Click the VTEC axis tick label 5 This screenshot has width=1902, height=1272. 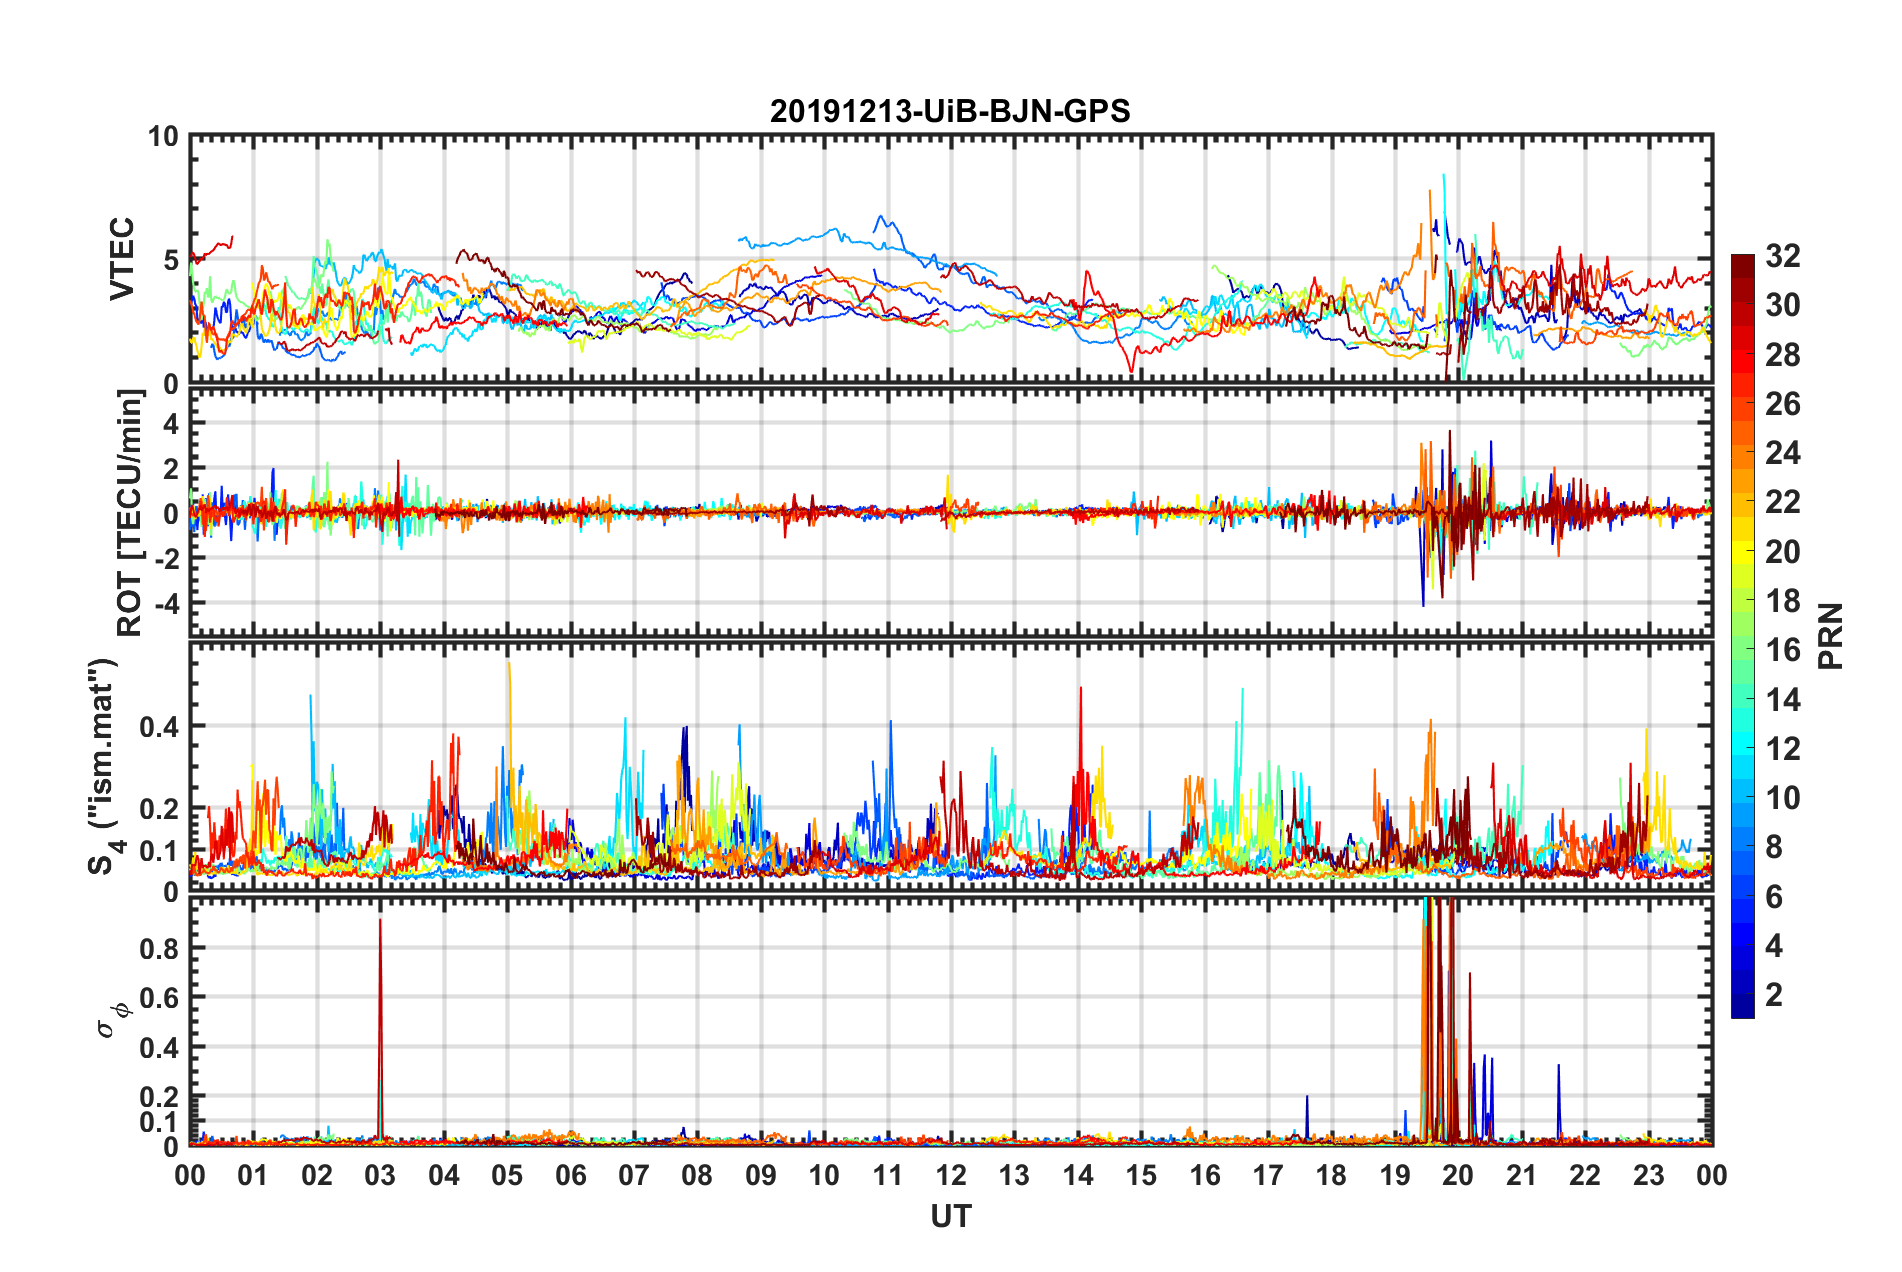(x=171, y=260)
